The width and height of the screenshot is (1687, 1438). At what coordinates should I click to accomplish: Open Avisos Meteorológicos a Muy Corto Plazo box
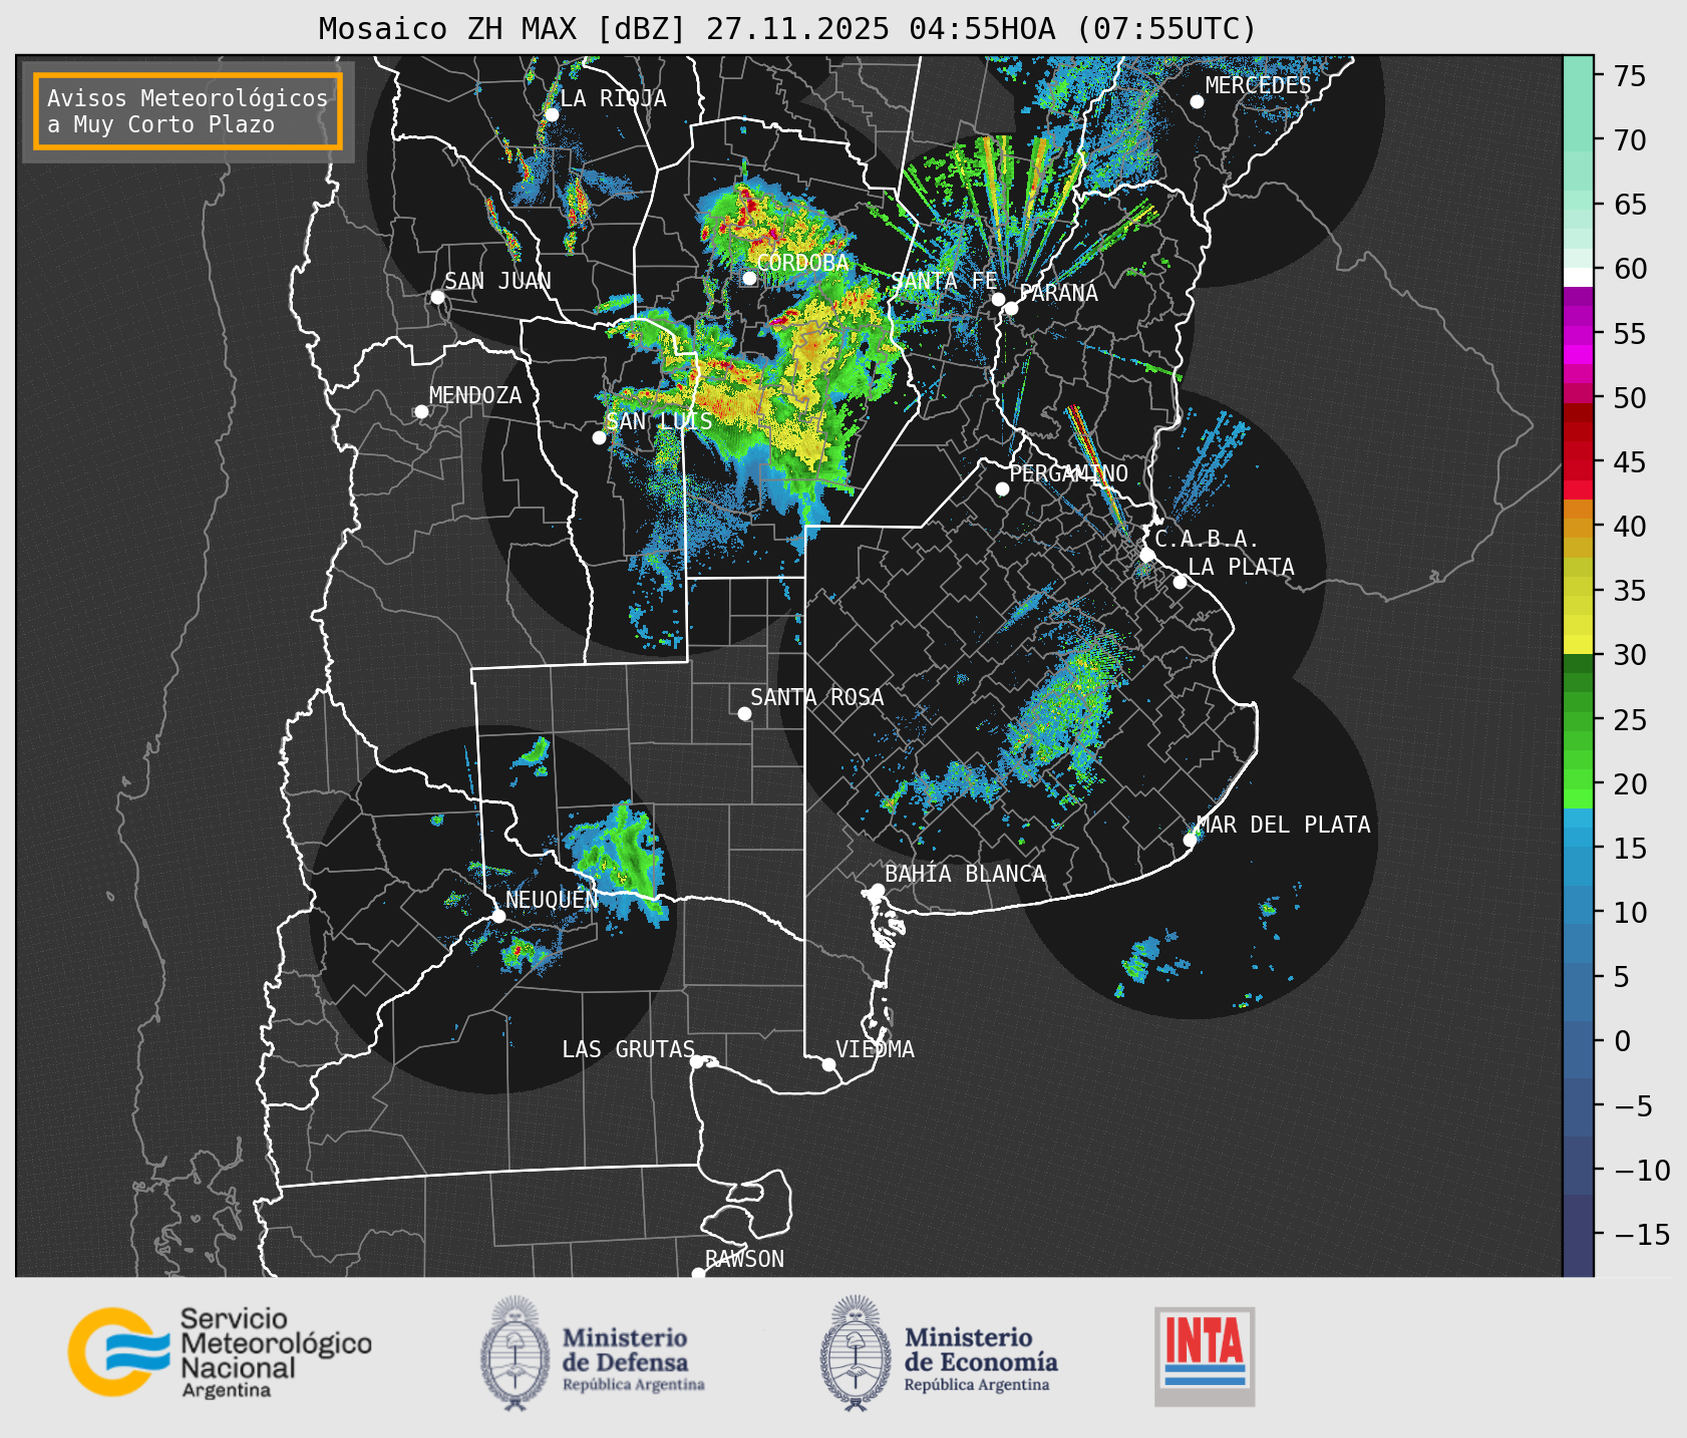pos(188,111)
